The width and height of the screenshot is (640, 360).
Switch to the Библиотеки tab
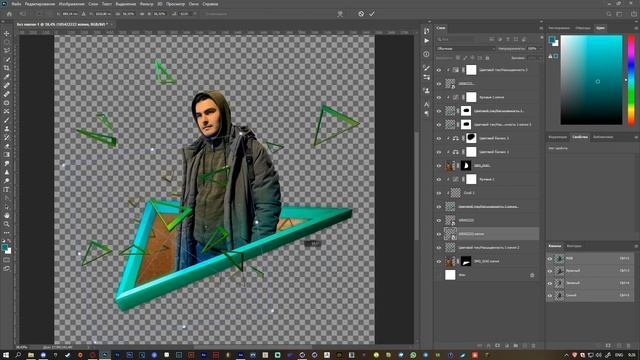coord(603,137)
